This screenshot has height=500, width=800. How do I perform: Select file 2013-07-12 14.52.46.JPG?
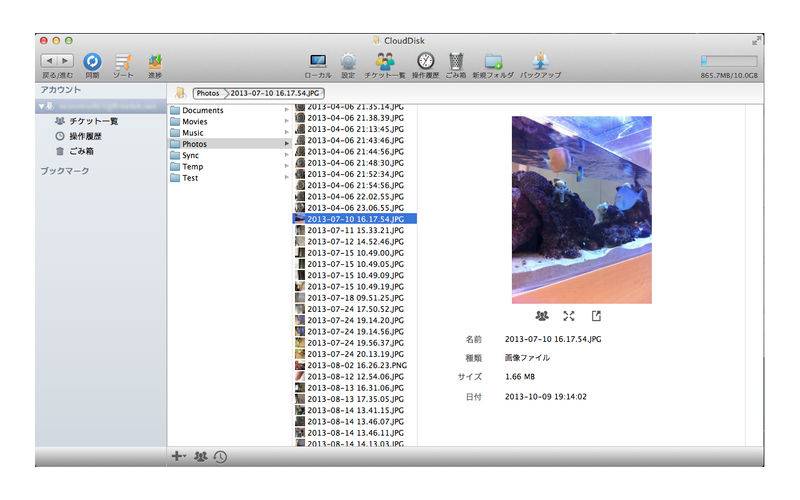(x=355, y=241)
